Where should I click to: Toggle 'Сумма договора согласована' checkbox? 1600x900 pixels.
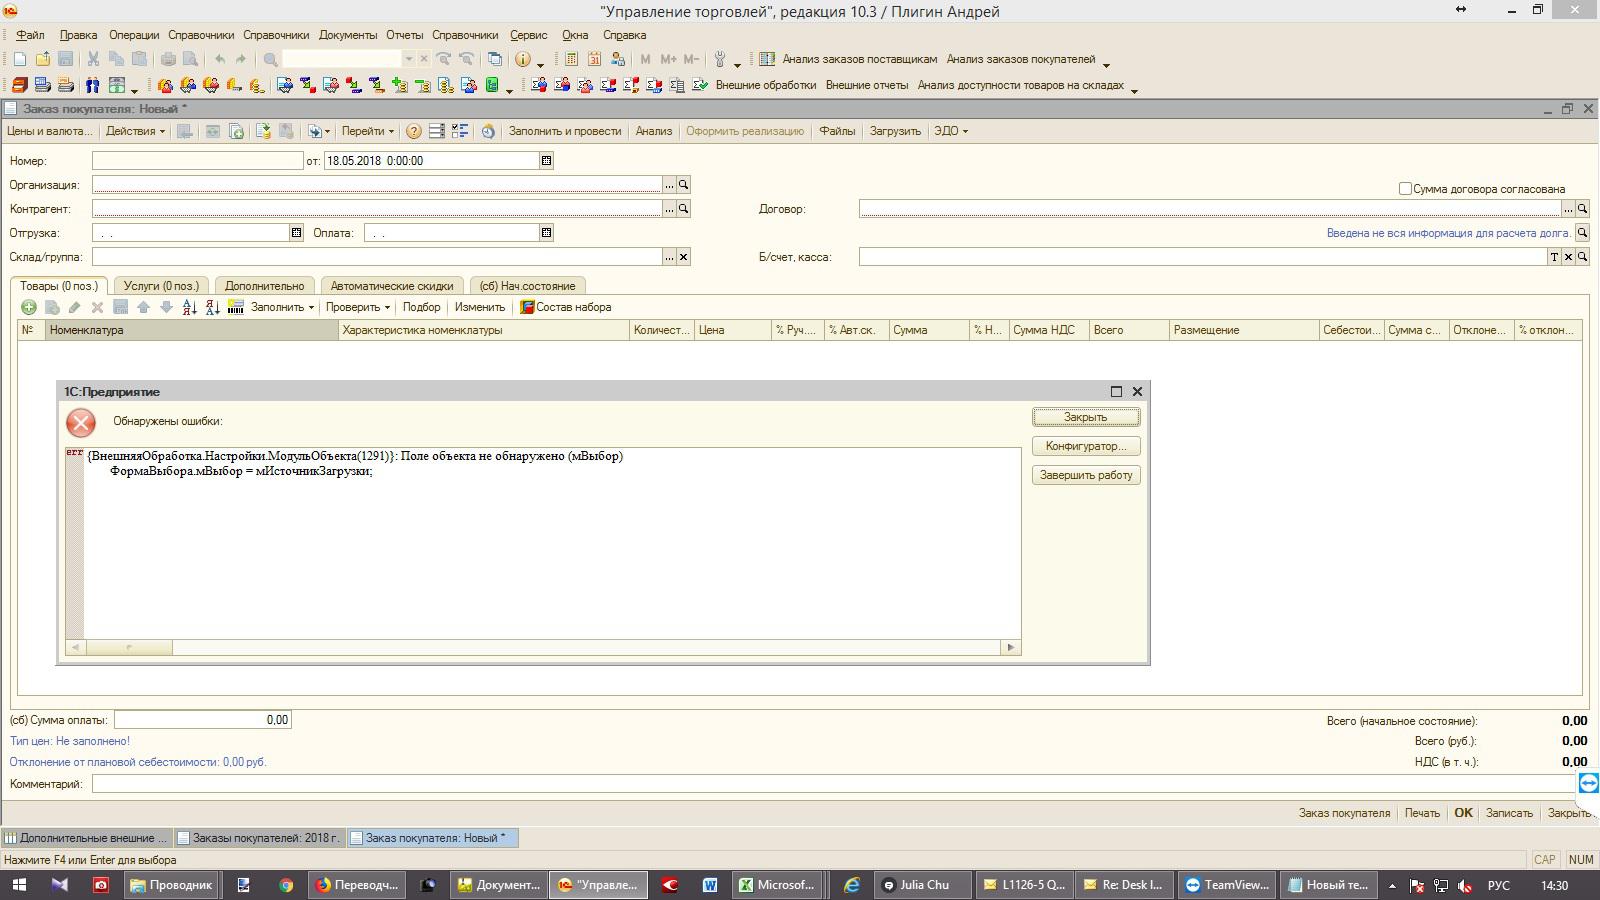tap(1405, 188)
